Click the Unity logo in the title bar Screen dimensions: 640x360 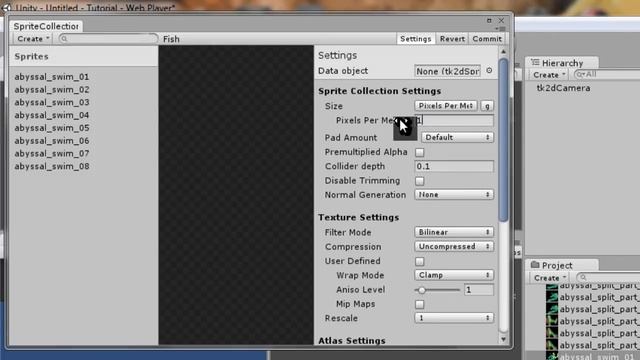point(6,7)
